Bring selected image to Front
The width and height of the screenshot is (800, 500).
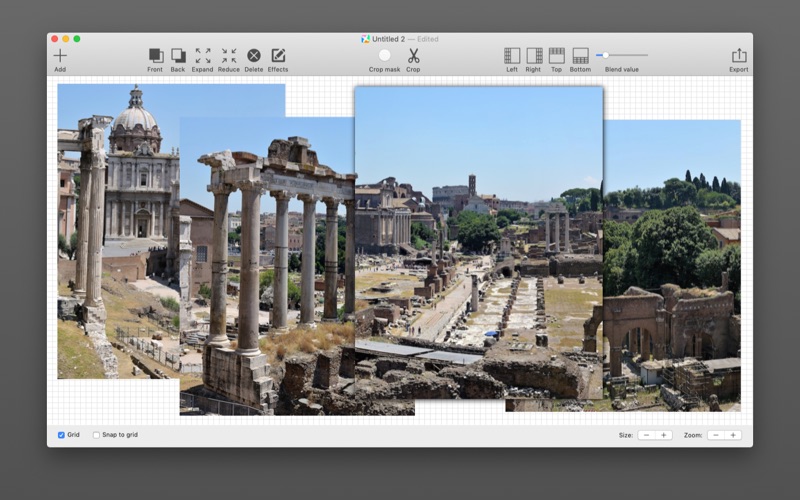(x=156, y=56)
